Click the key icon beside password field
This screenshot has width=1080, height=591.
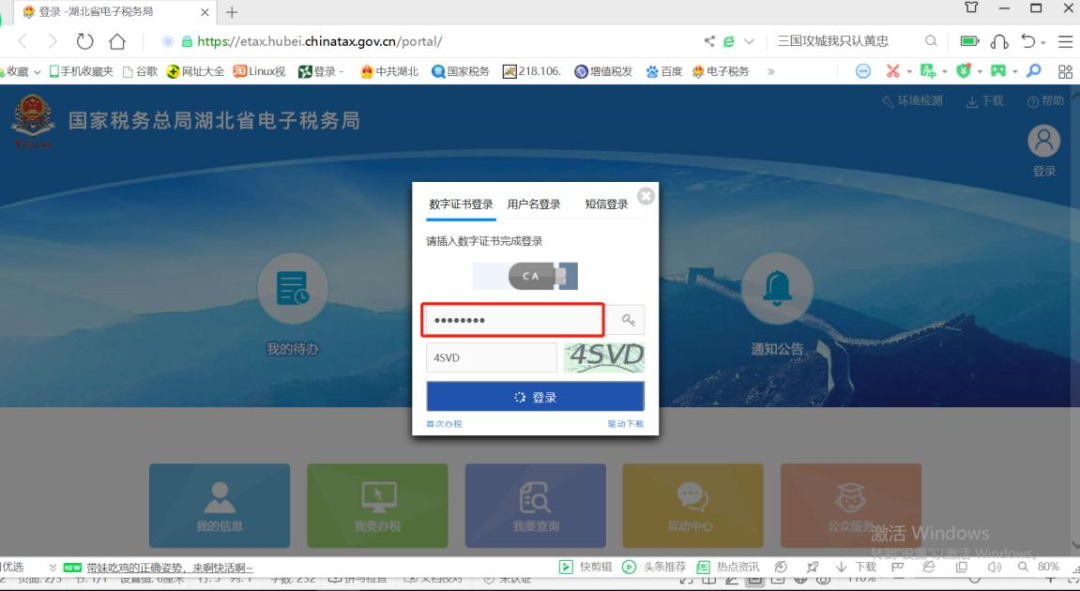627,320
